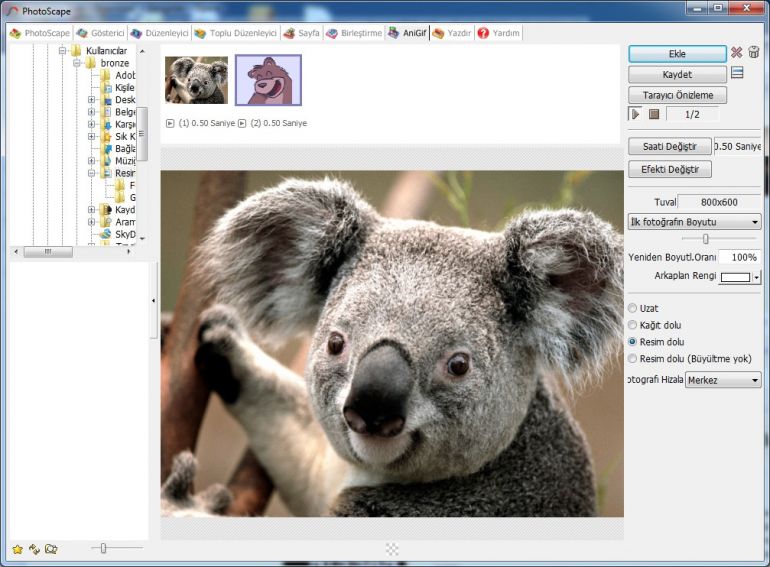Image resolution: width=770 pixels, height=567 pixels.
Task: Select the koala frame thumbnail
Action: pos(196,80)
